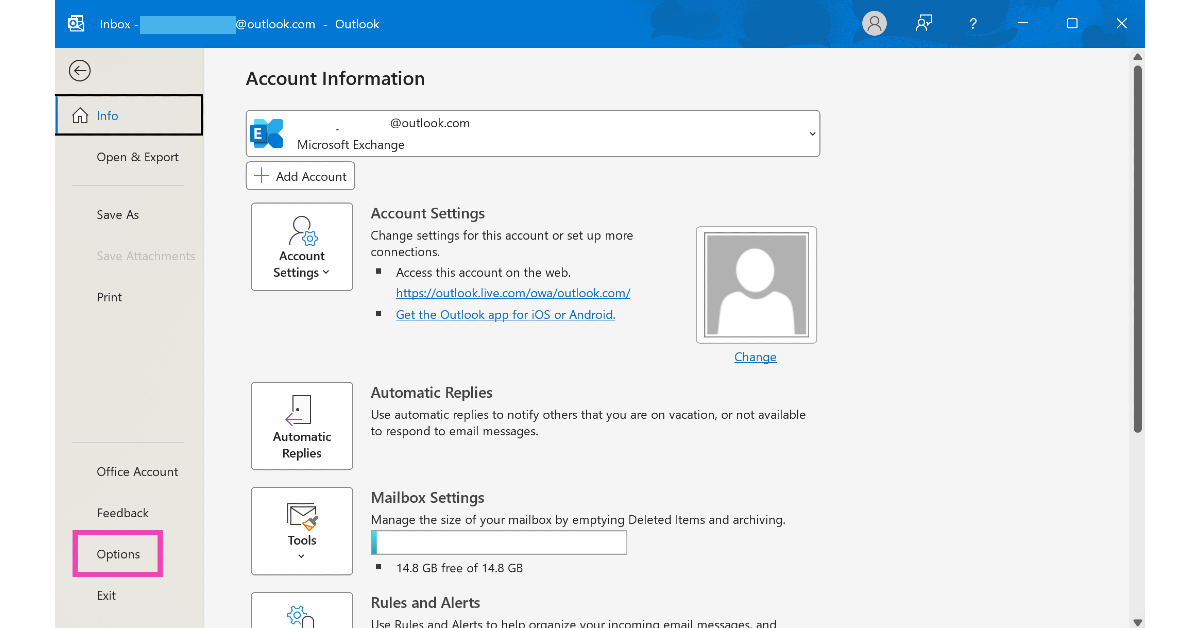Open the Help question mark icon
Viewport: 1200px width, 628px height.
(x=973, y=24)
